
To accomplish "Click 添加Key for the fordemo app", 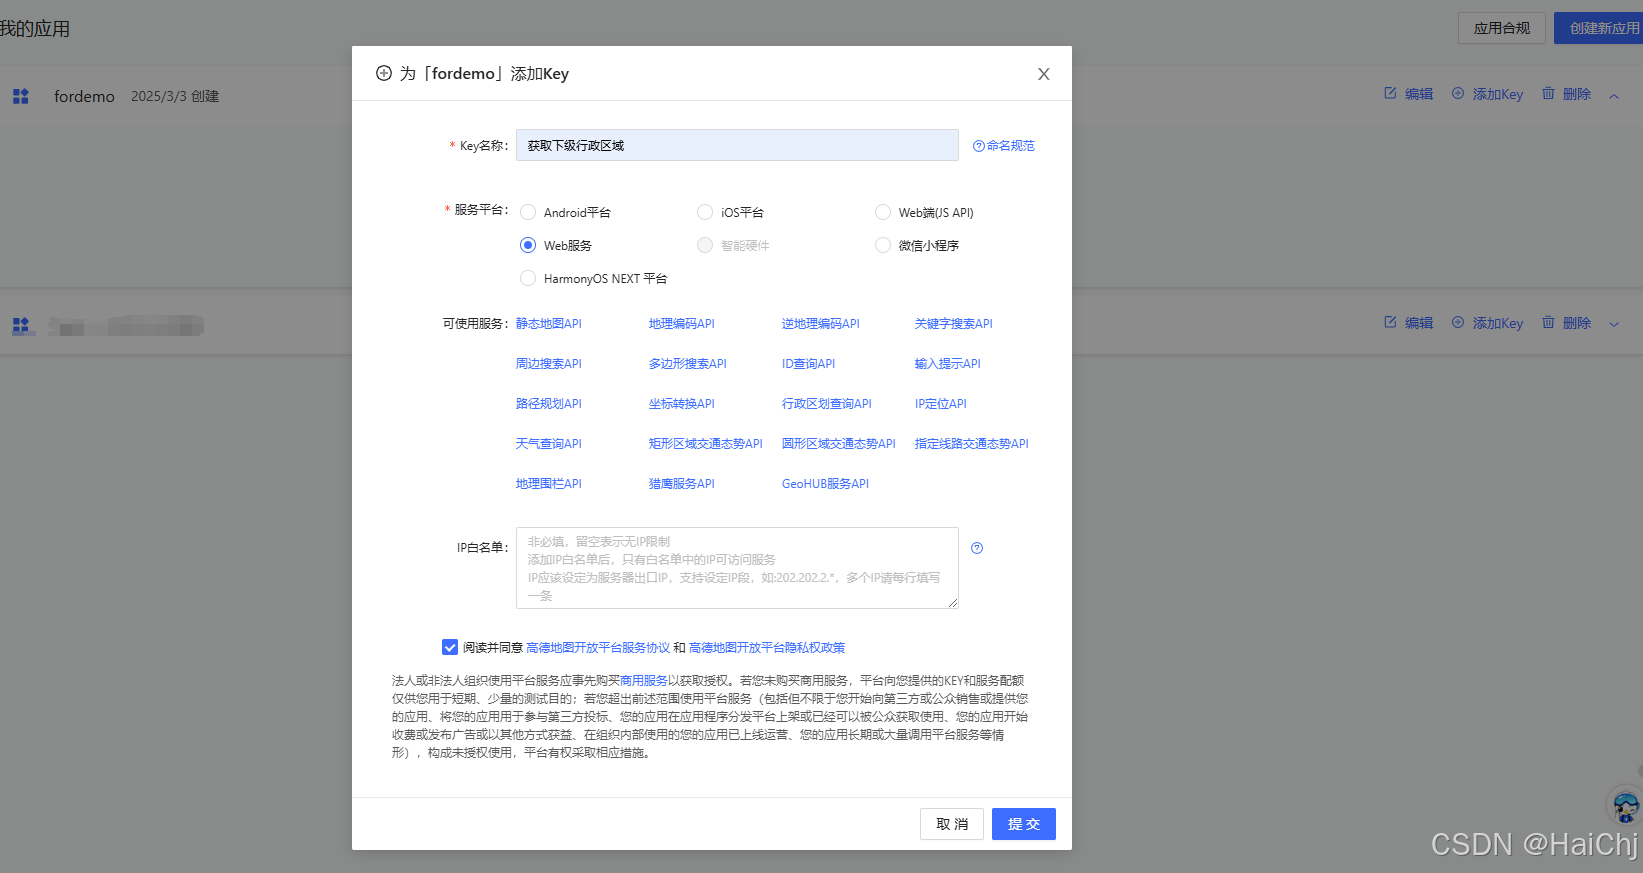I will [x=1487, y=94].
